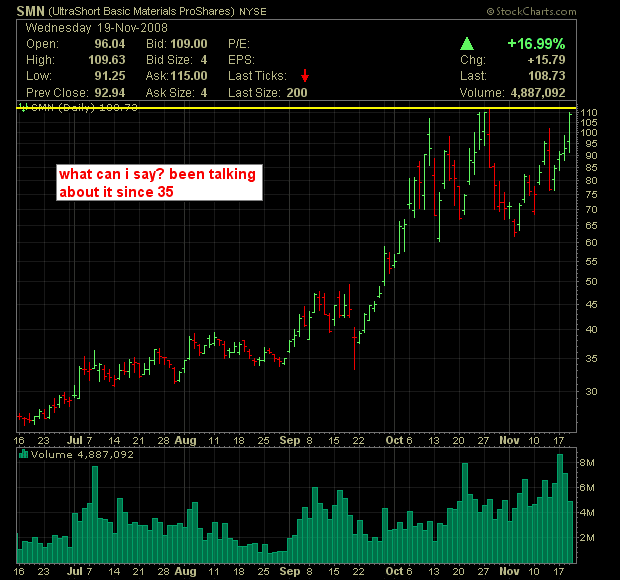Viewport: 620px width, 580px height.
Task: Click the SMN ticker title
Action: (30, 11)
